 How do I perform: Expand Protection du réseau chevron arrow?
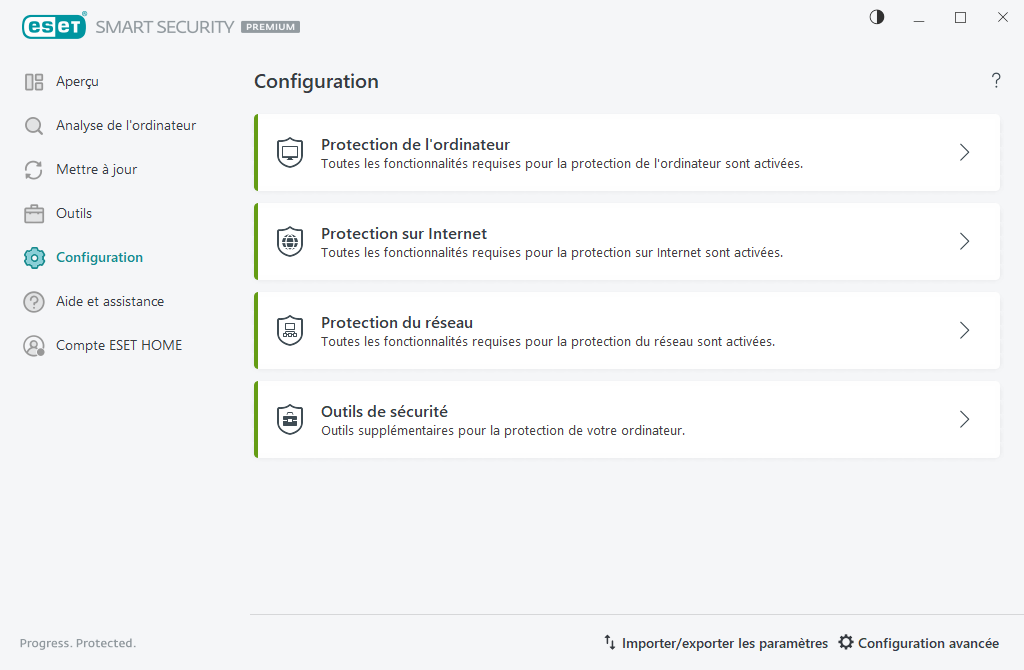click(964, 331)
